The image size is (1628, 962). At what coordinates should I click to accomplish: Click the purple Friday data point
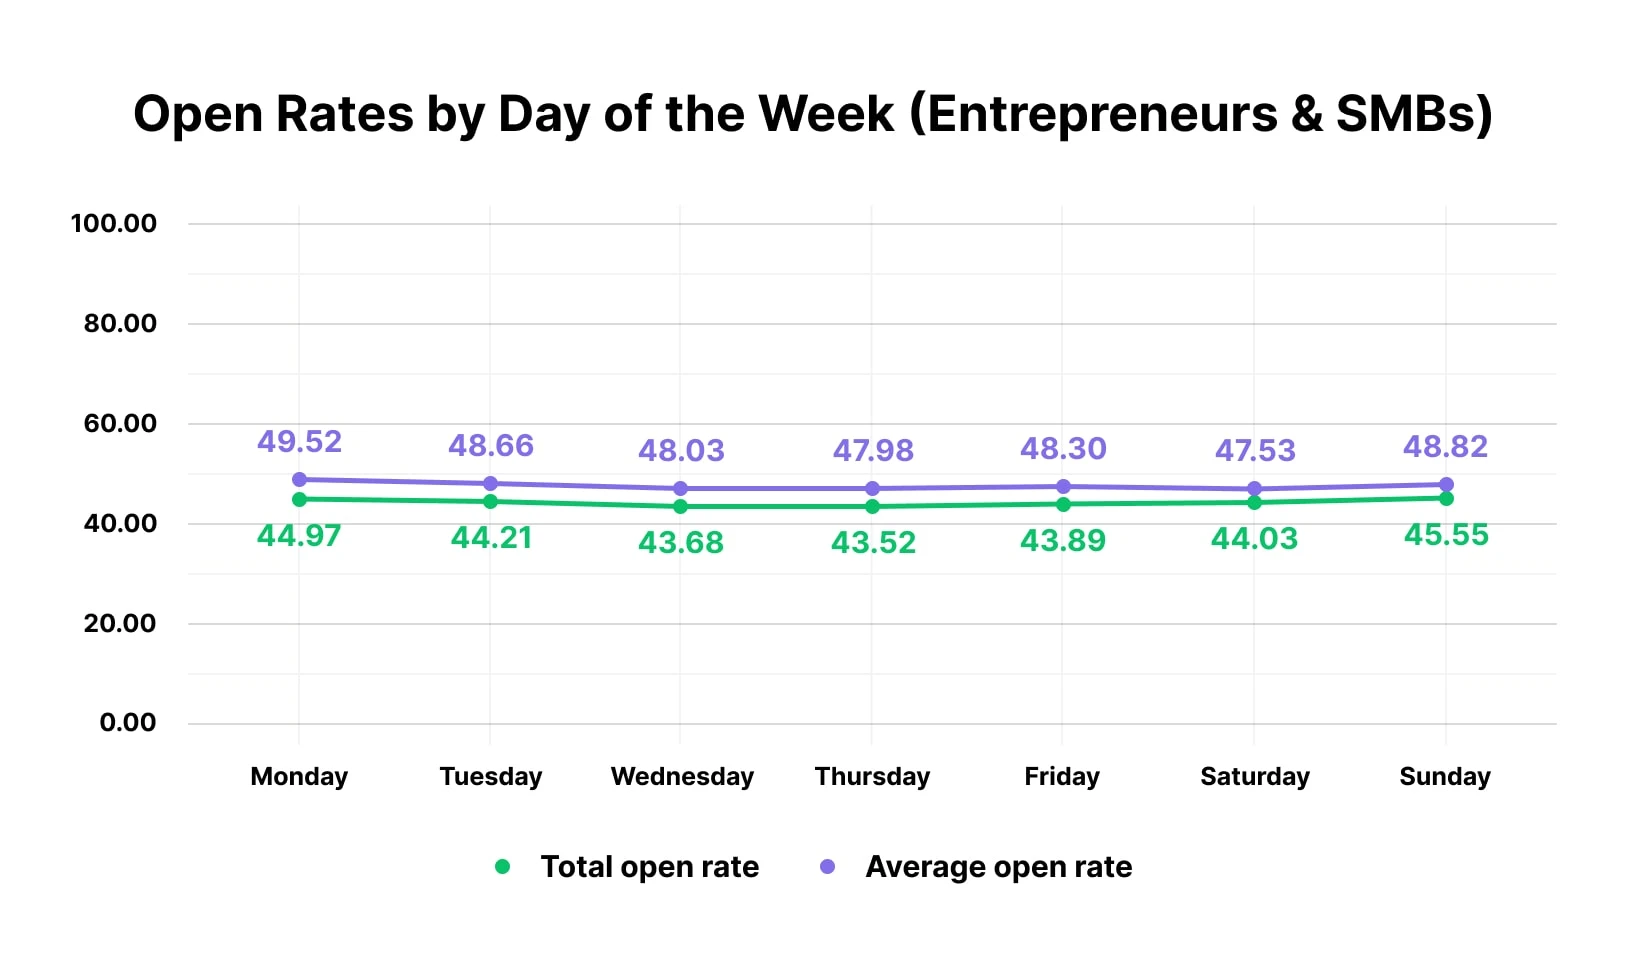click(x=1063, y=487)
